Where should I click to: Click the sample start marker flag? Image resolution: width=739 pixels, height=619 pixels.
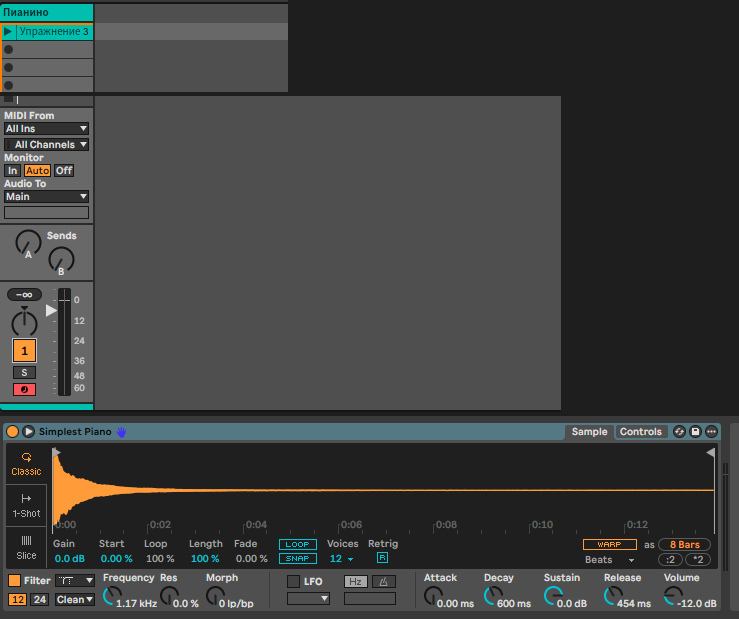tap(56, 453)
